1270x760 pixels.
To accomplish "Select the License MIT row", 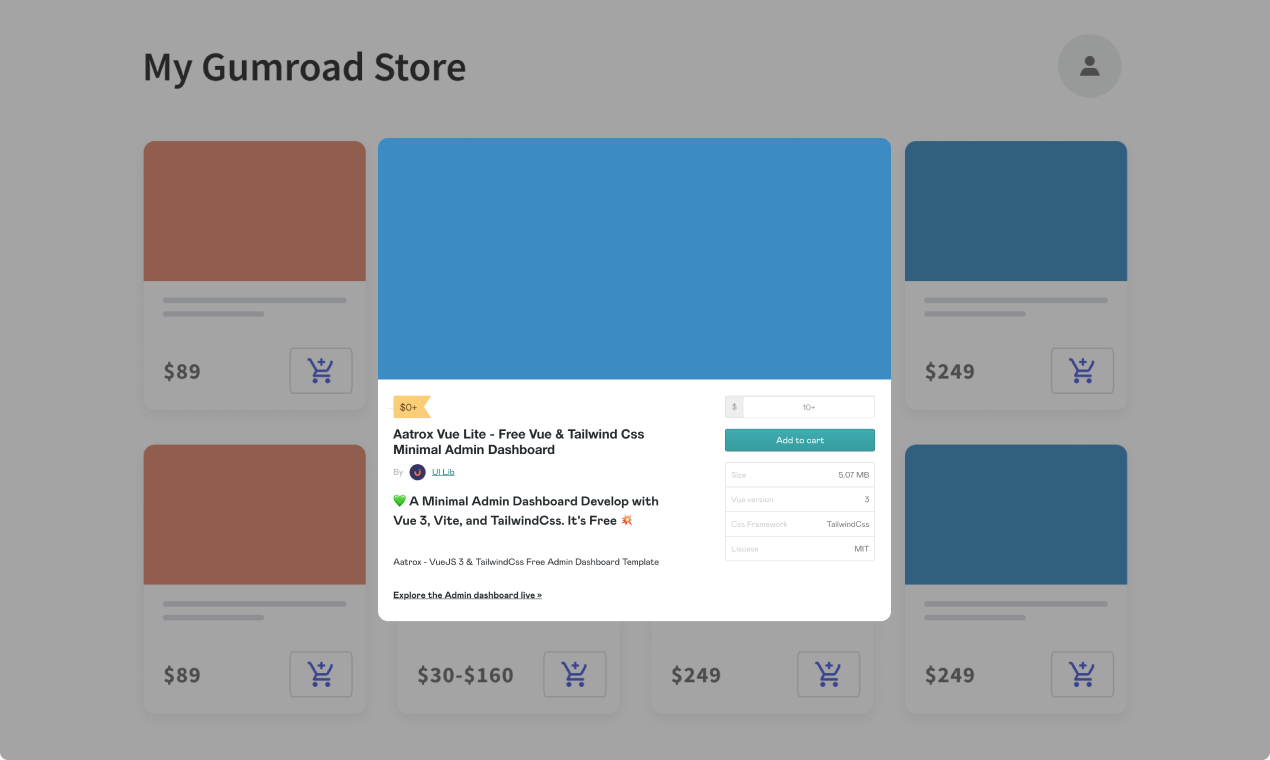I will pyautogui.click(x=800, y=549).
